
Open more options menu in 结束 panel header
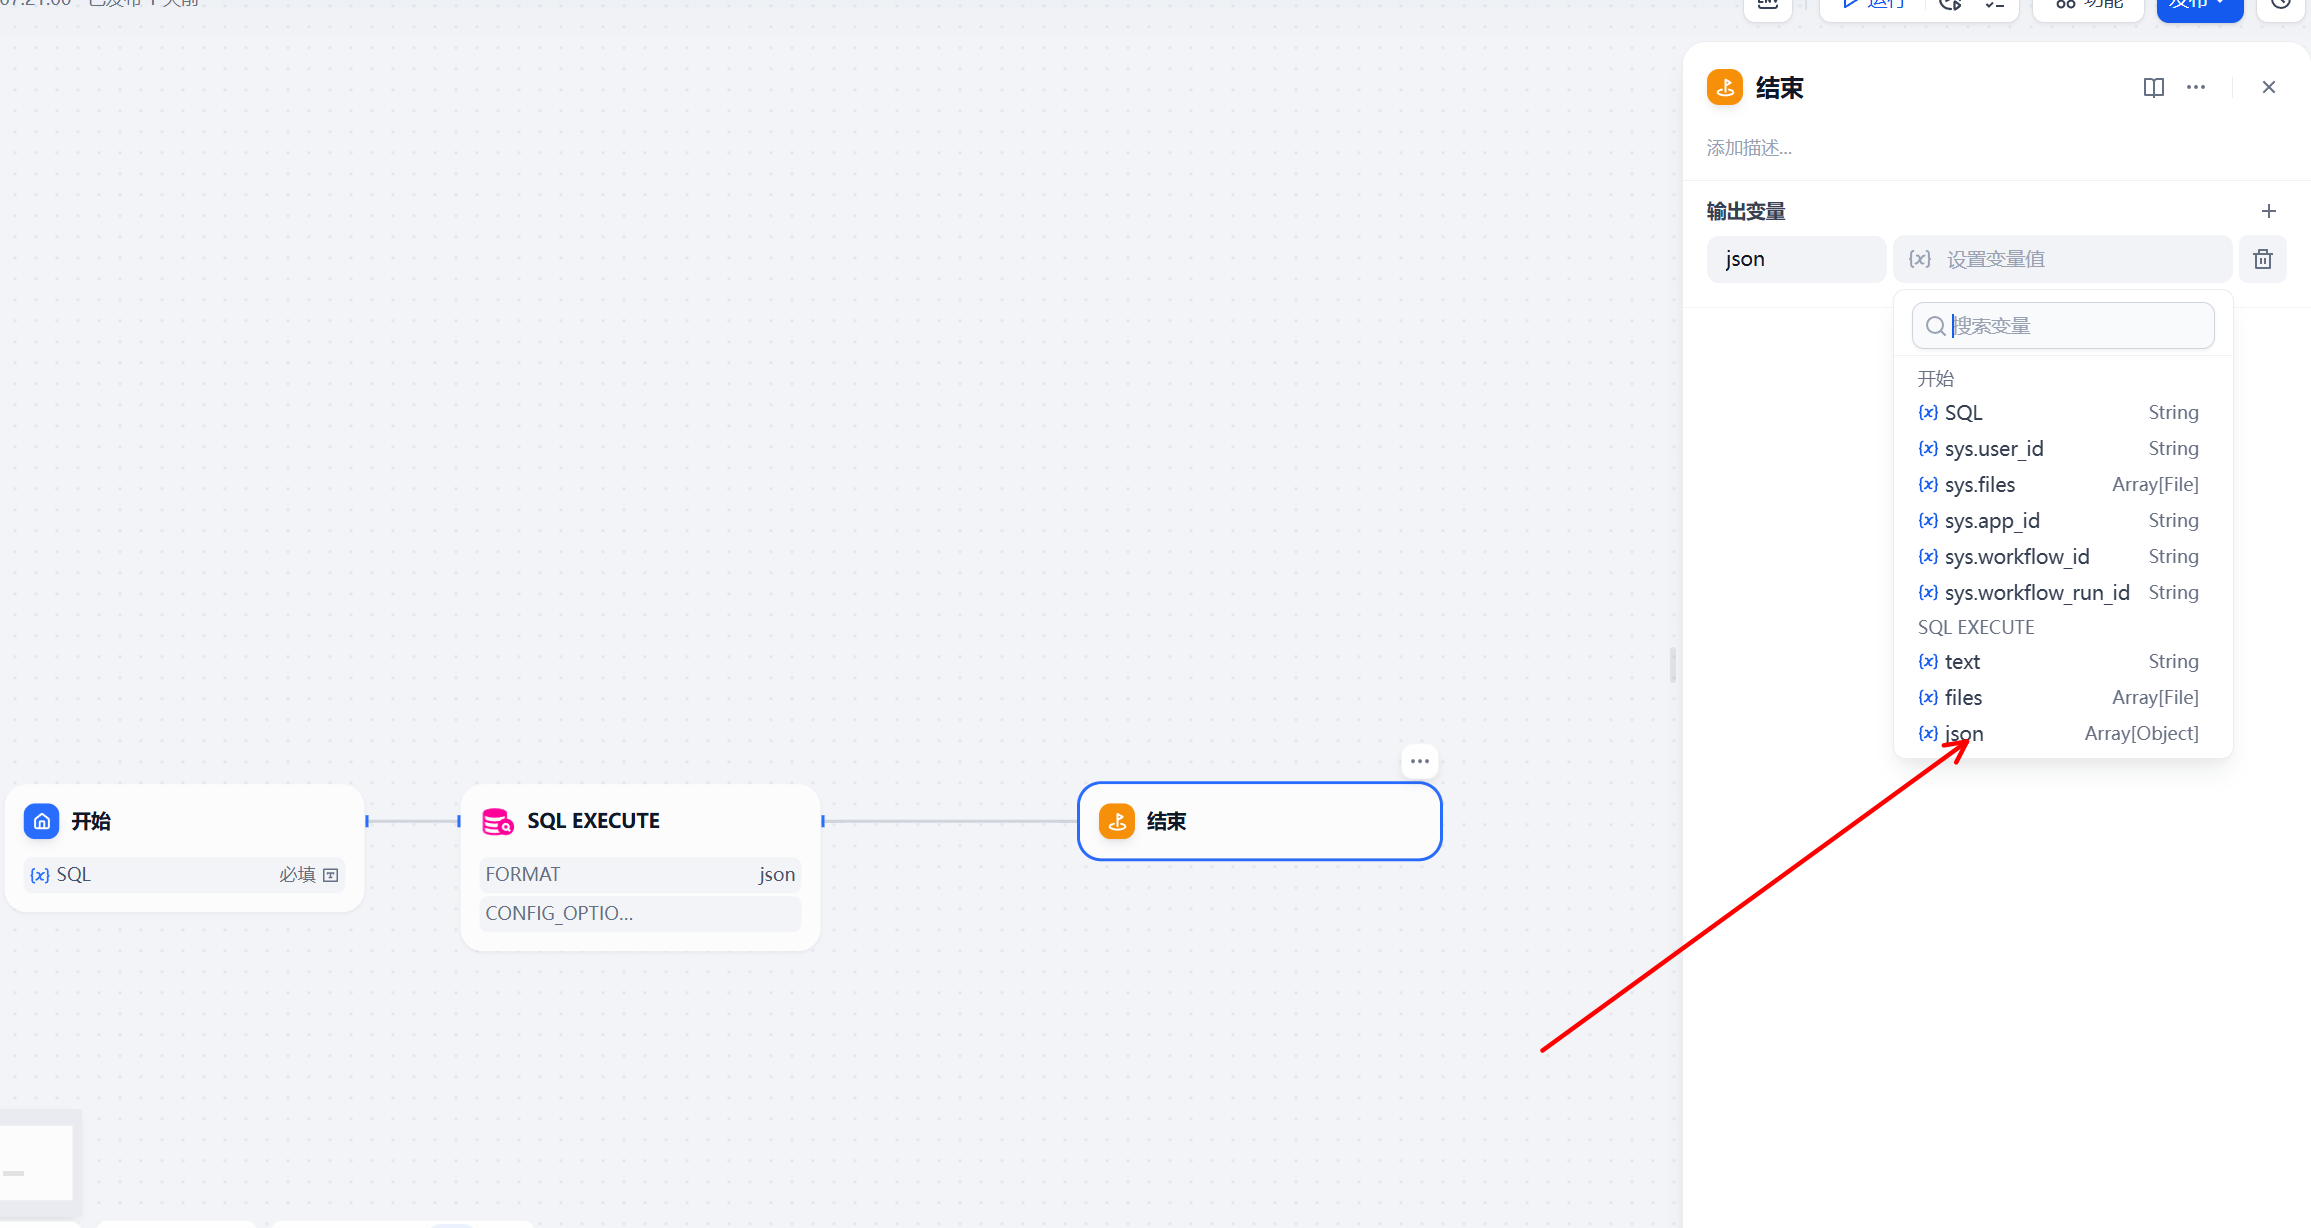pyautogui.click(x=2196, y=88)
